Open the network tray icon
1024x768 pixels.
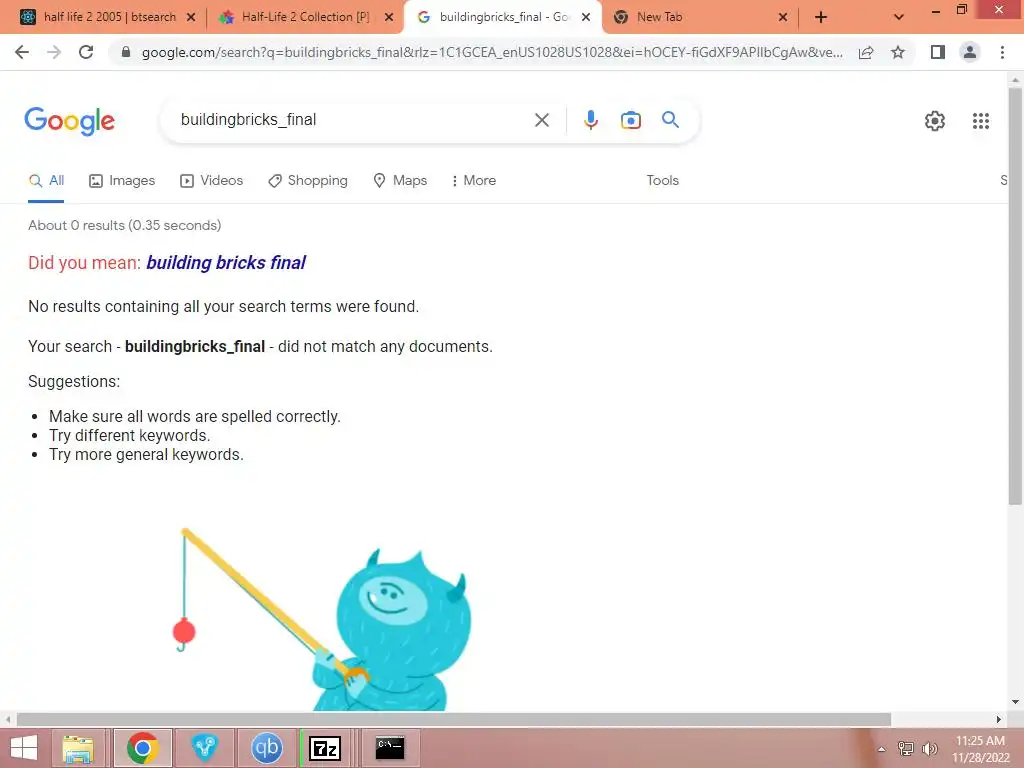906,749
